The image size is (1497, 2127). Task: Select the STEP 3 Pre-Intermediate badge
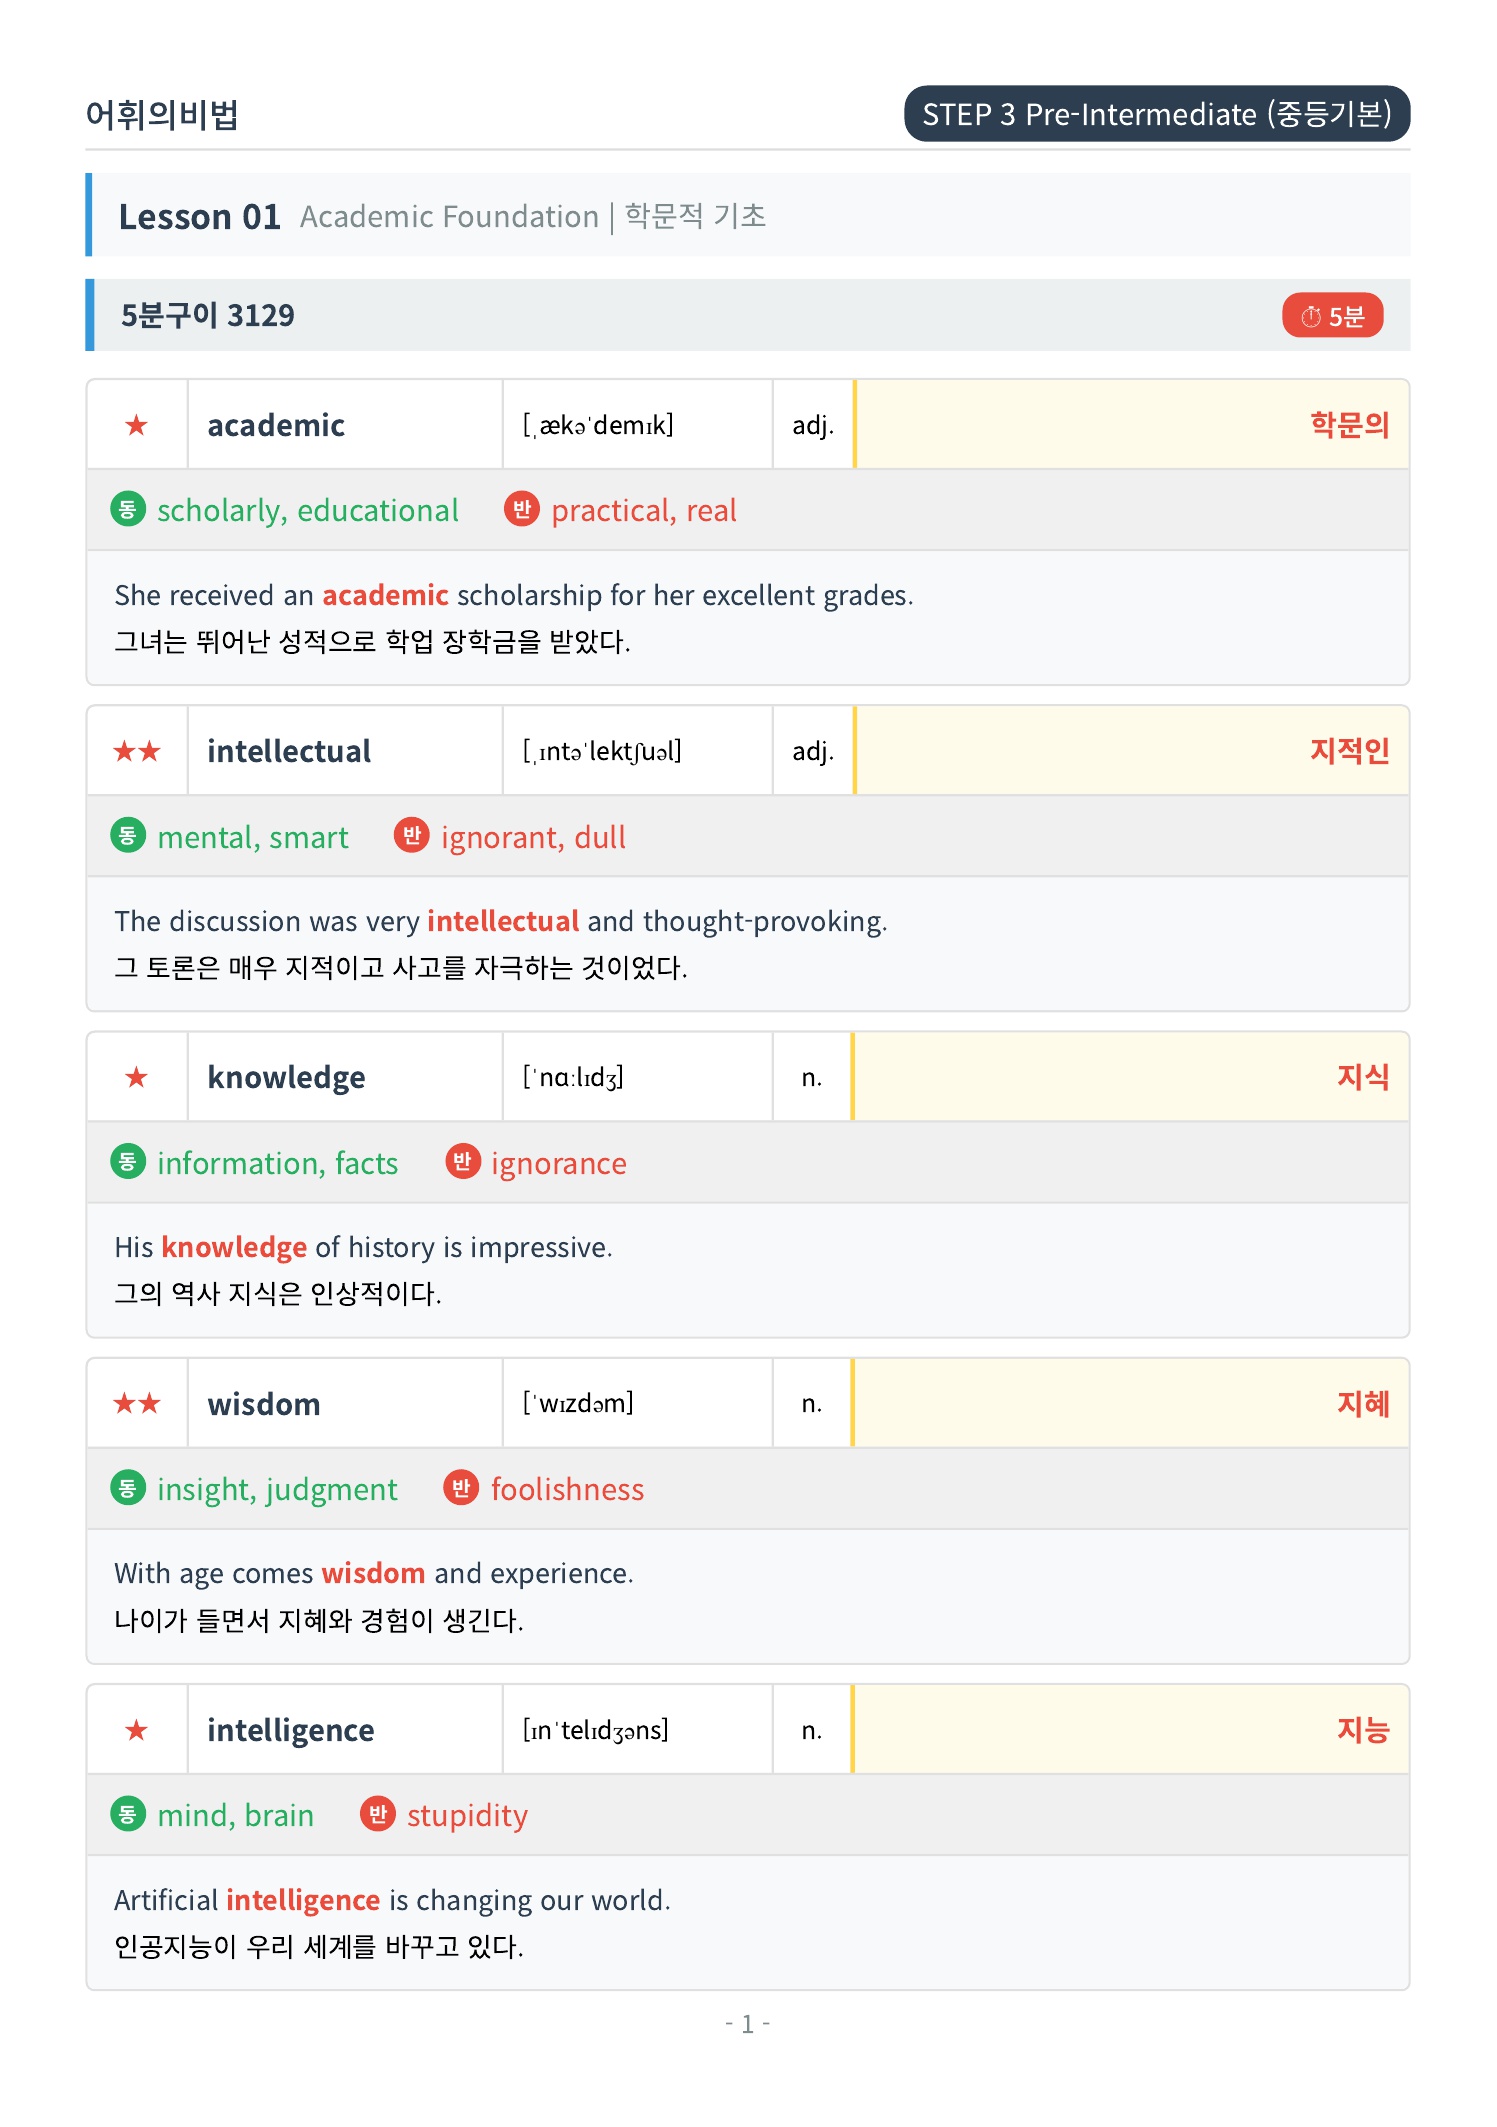1157,114
